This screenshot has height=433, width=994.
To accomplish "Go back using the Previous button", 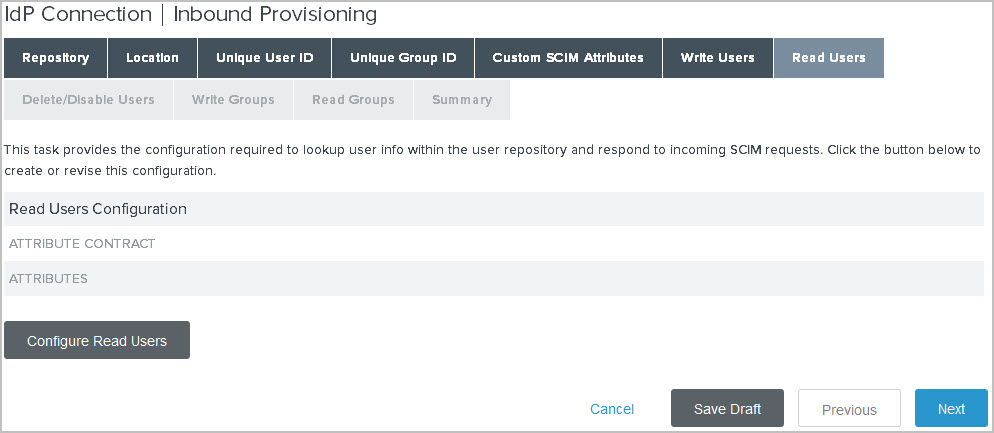I will coord(849,409).
